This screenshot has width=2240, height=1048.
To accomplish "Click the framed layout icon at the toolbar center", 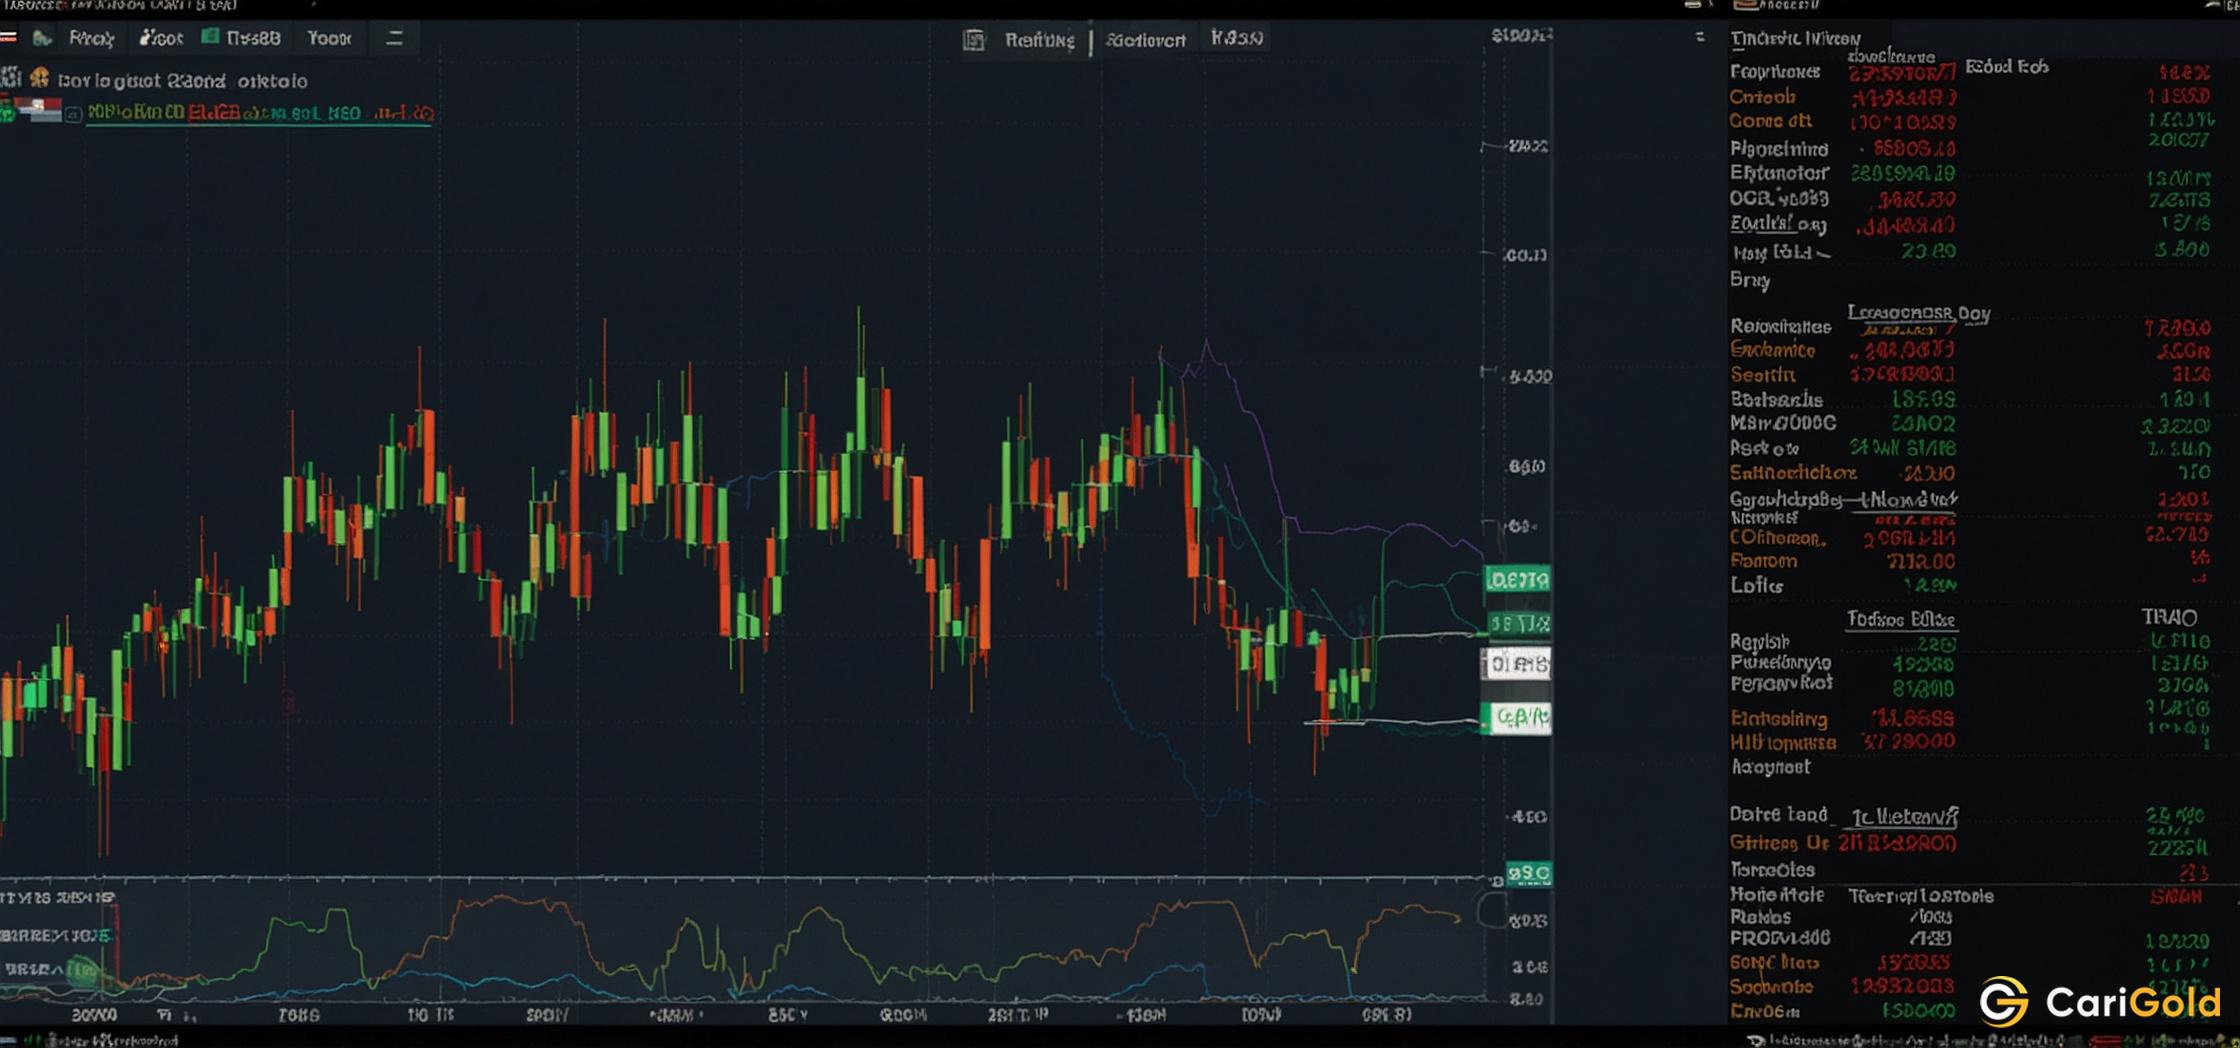I will pyautogui.click(x=974, y=39).
